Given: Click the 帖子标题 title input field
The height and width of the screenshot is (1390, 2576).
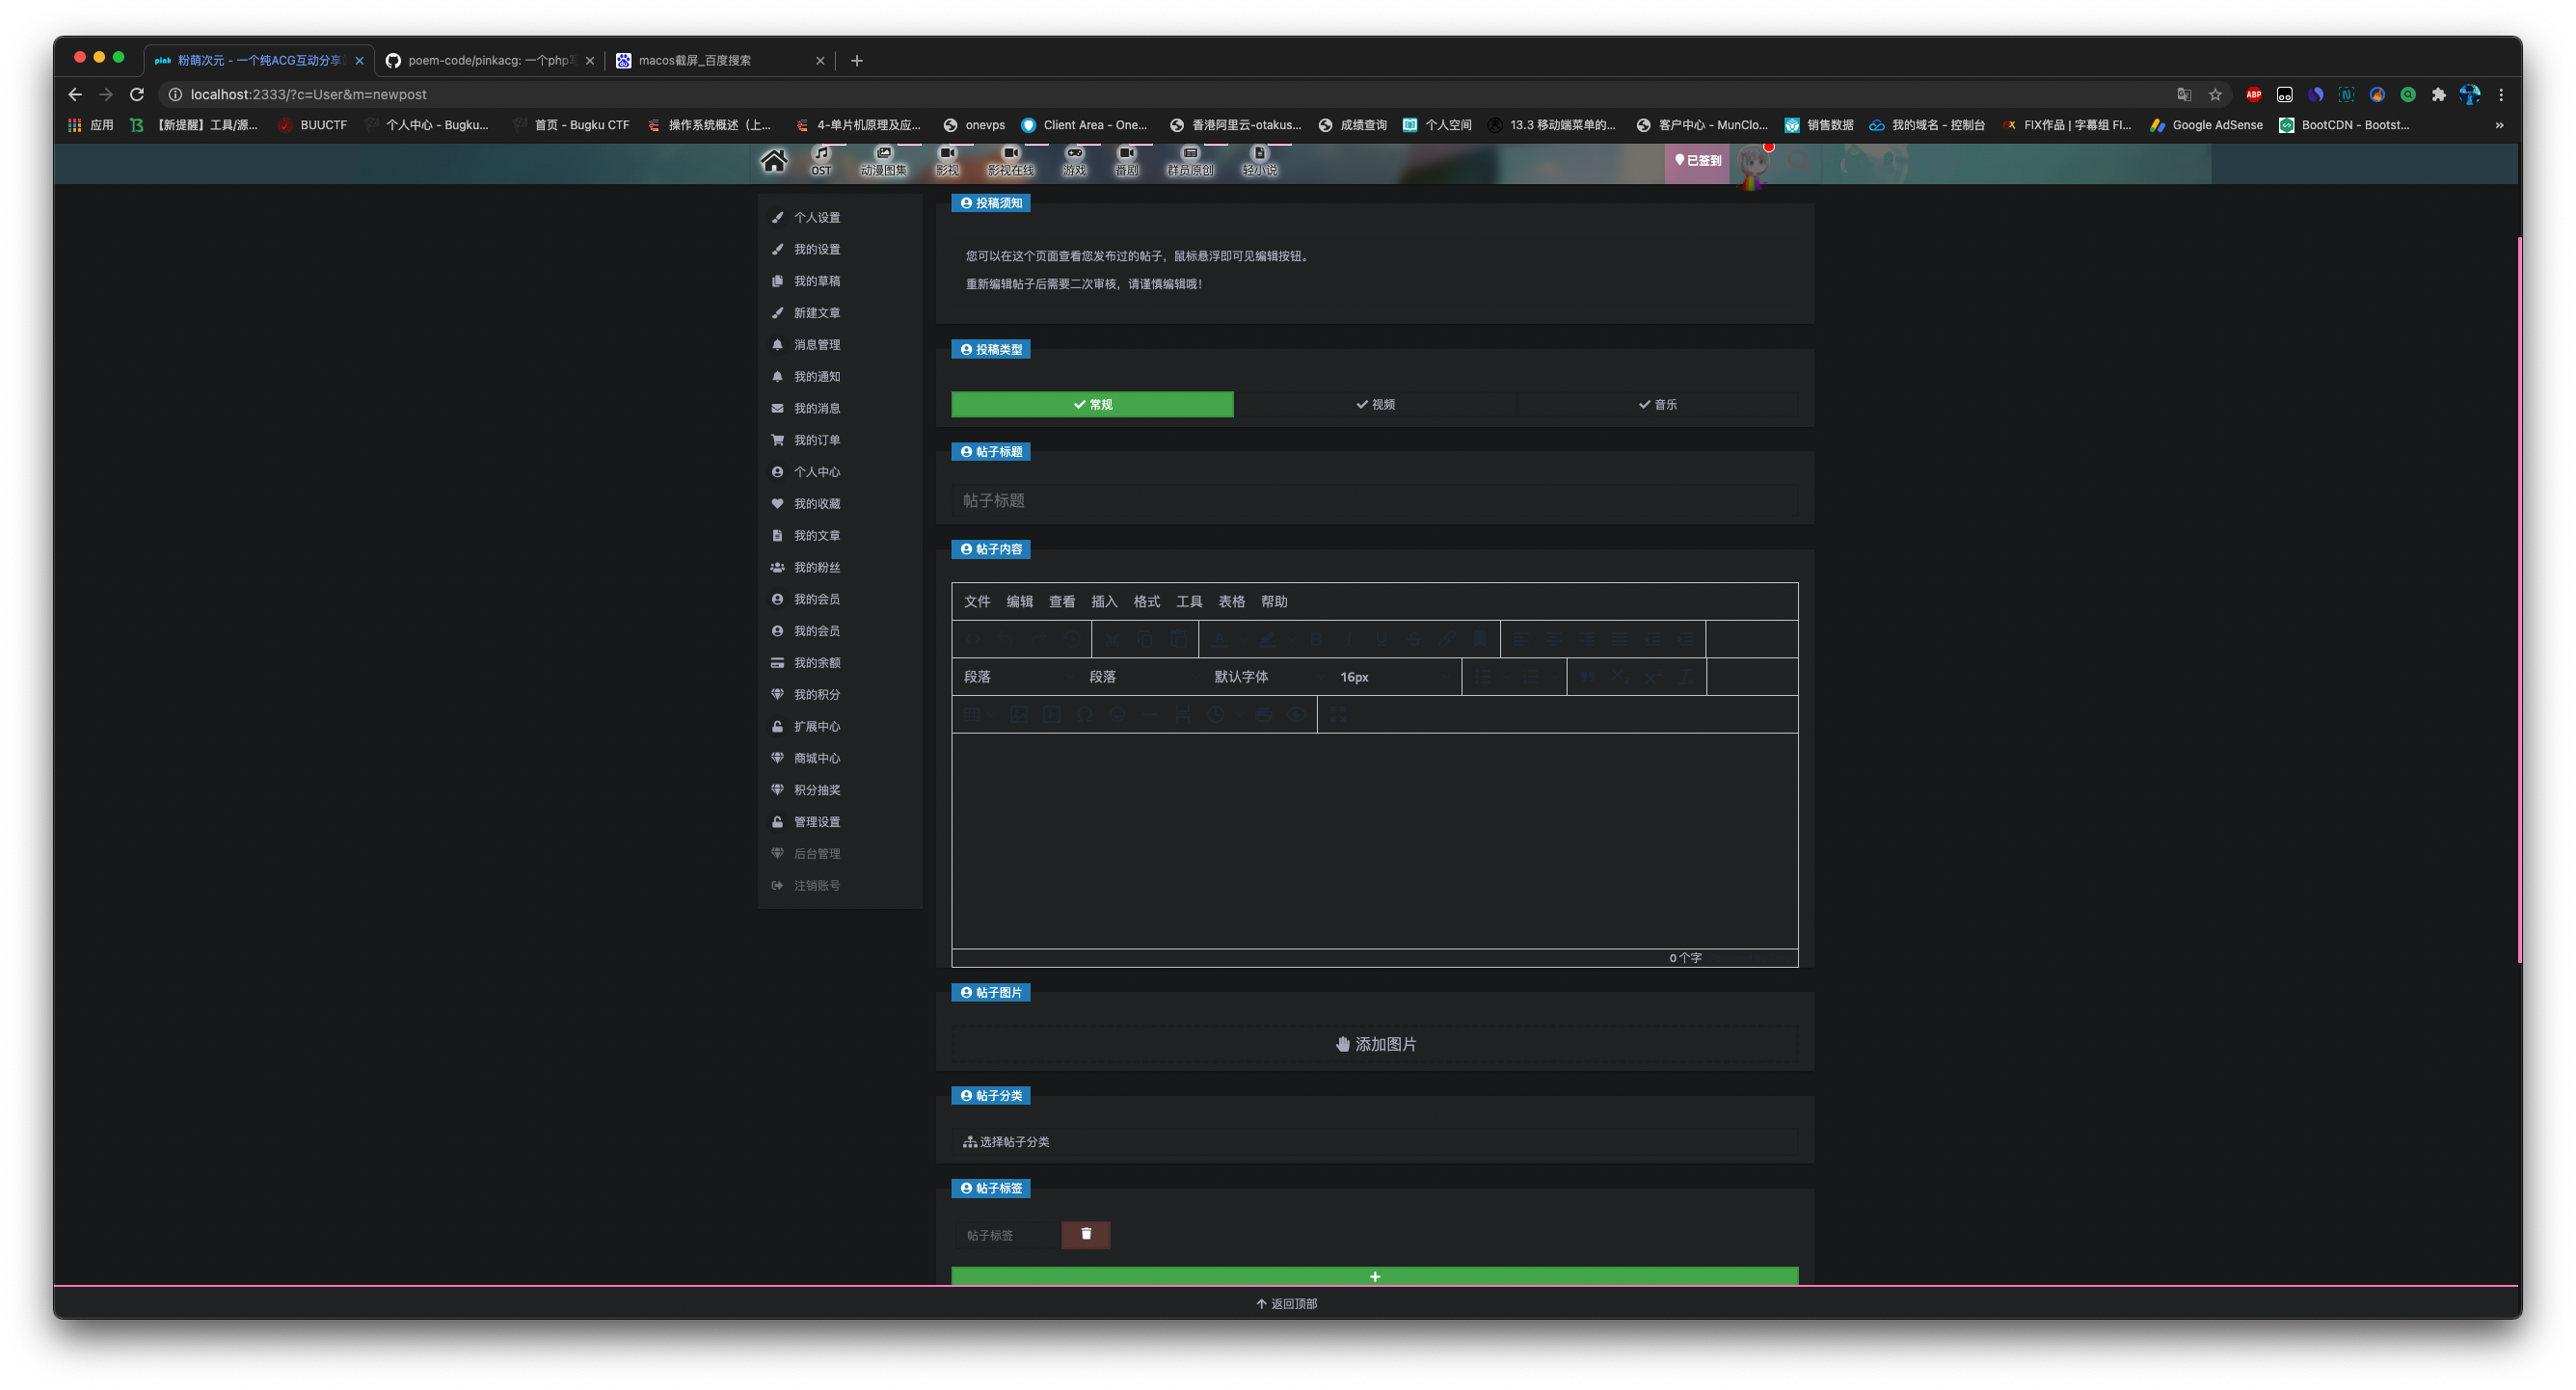Looking at the screenshot, I should coord(1375,500).
